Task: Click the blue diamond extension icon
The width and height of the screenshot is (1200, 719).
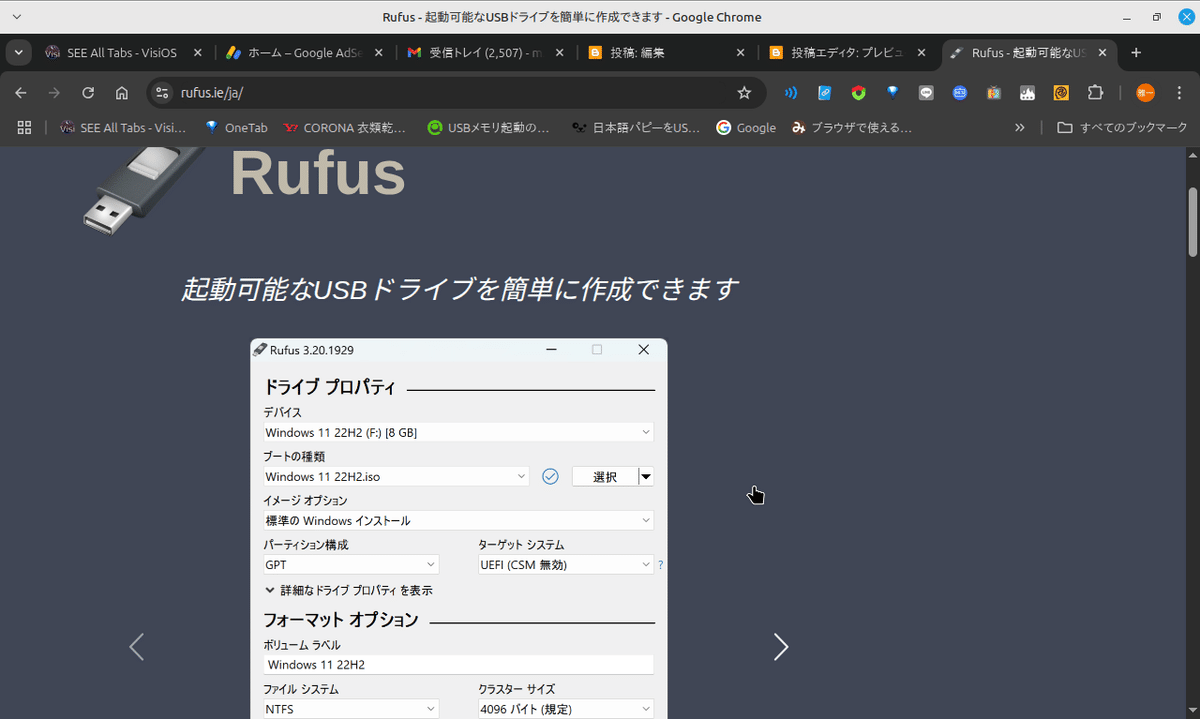Action: tap(892, 92)
